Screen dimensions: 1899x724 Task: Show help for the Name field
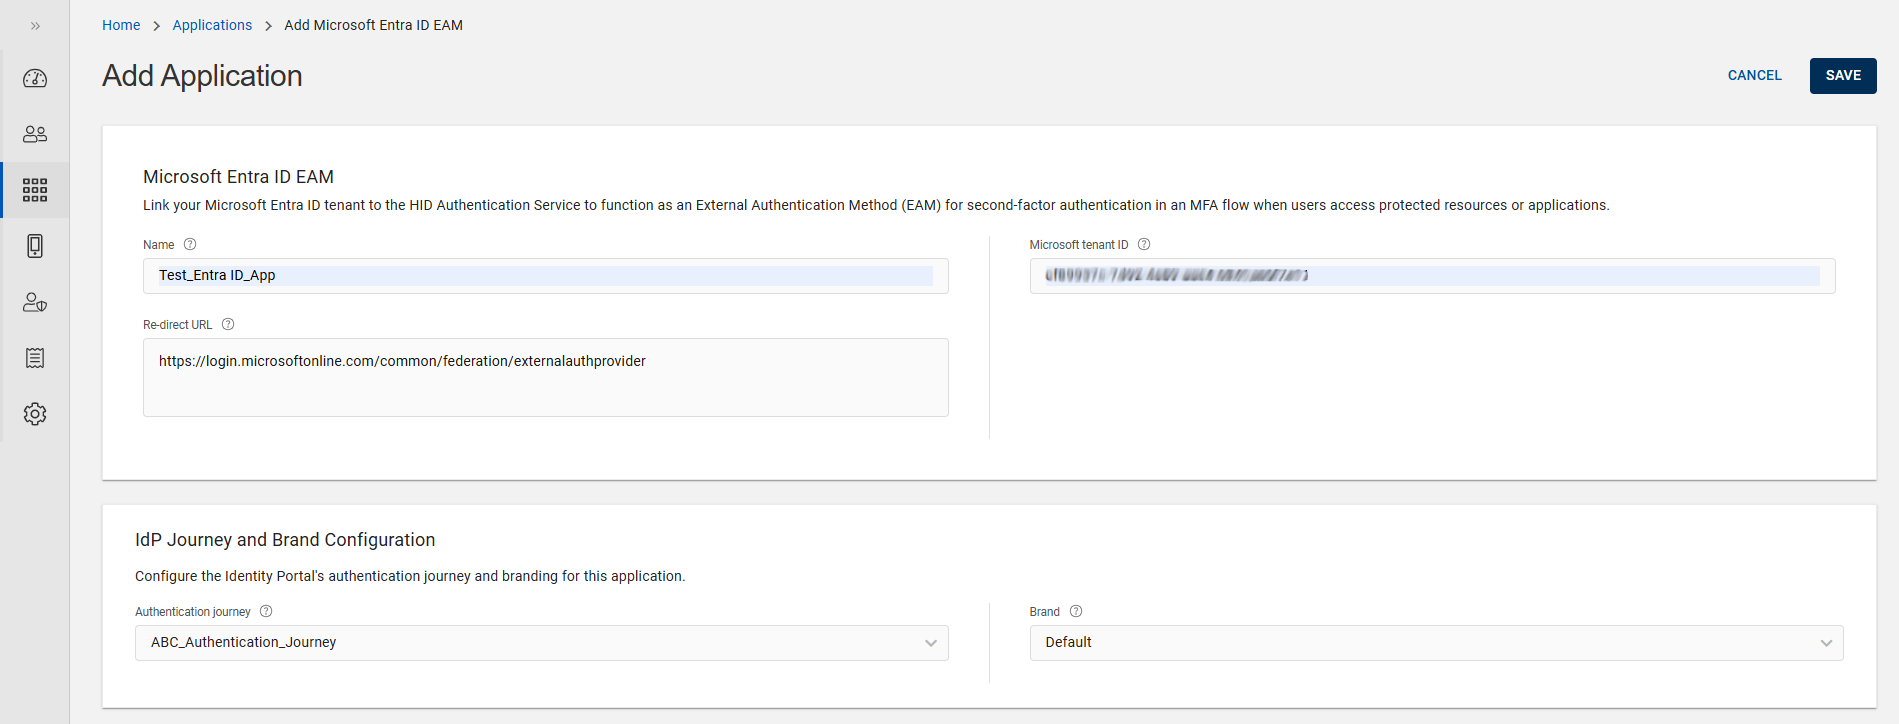coord(190,244)
